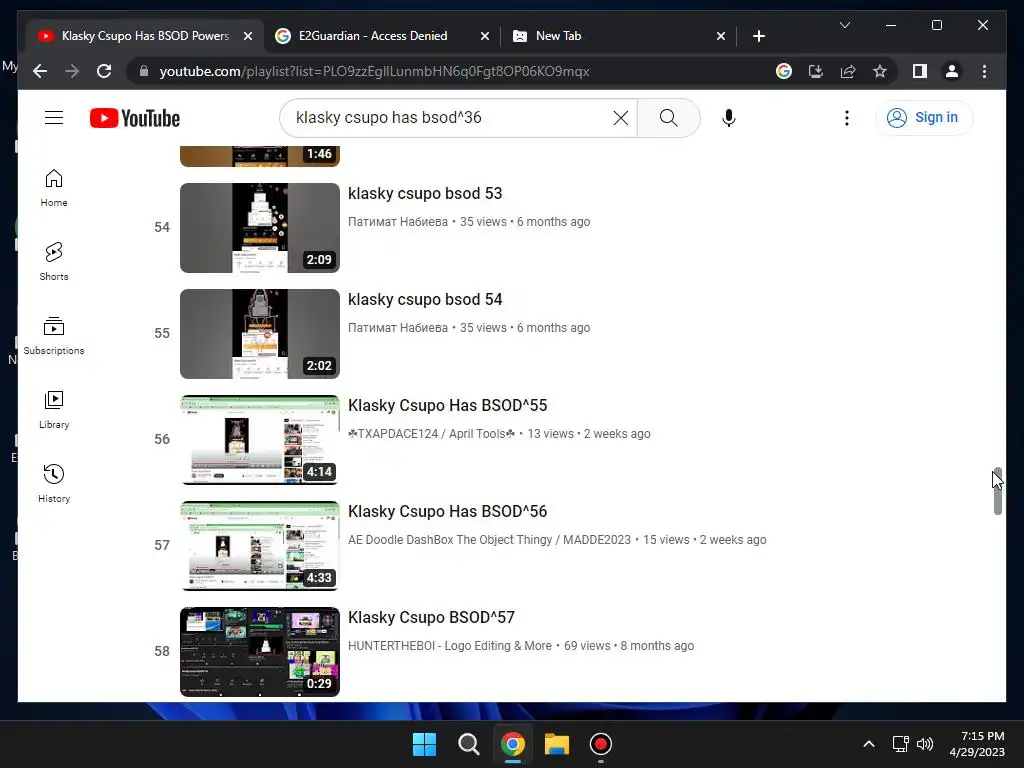Close the Klasky Csupo YouTube tab
The width and height of the screenshot is (1024, 768).
[x=248, y=36]
